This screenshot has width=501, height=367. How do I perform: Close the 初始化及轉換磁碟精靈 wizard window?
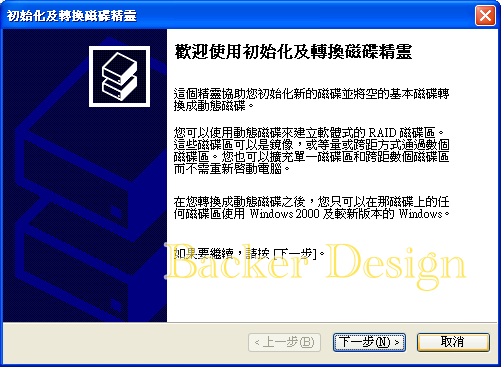tap(485, 15)
